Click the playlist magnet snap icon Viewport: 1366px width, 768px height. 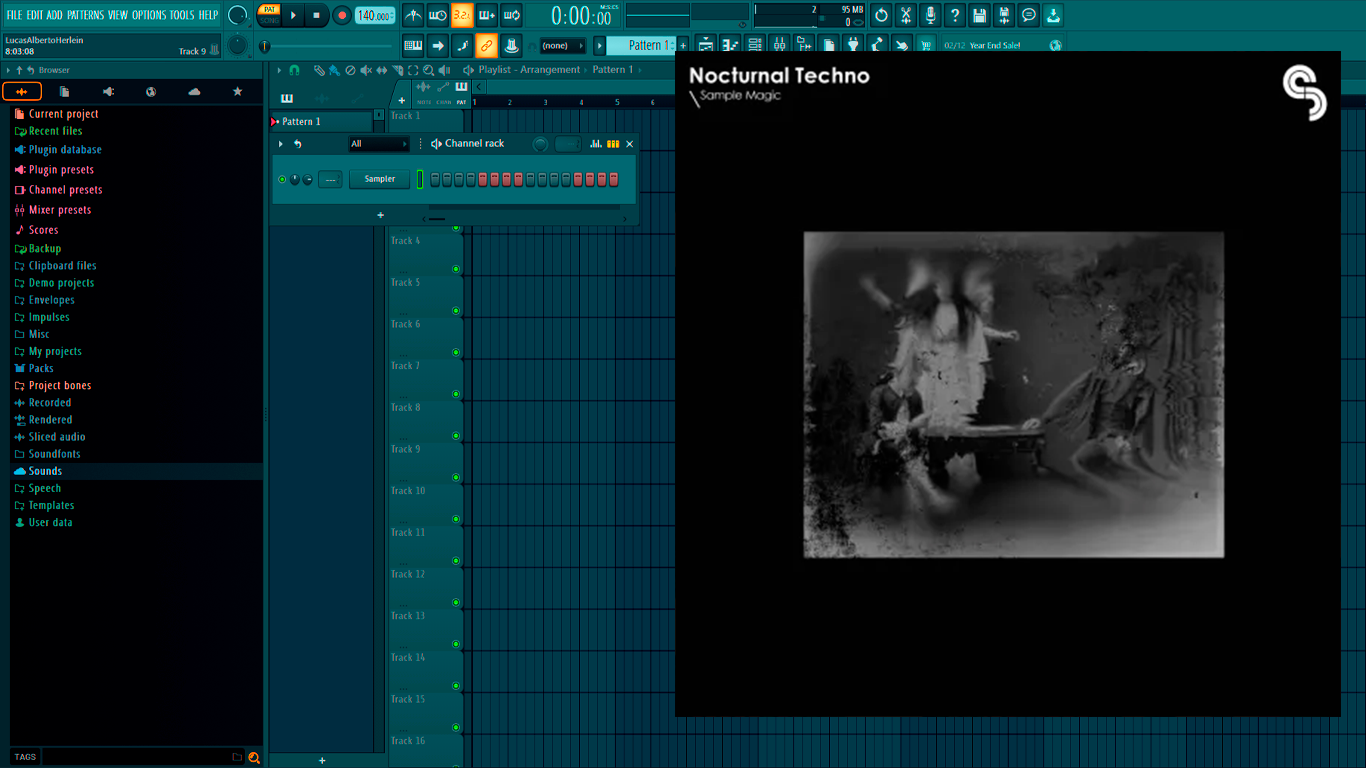pos(294,70)
